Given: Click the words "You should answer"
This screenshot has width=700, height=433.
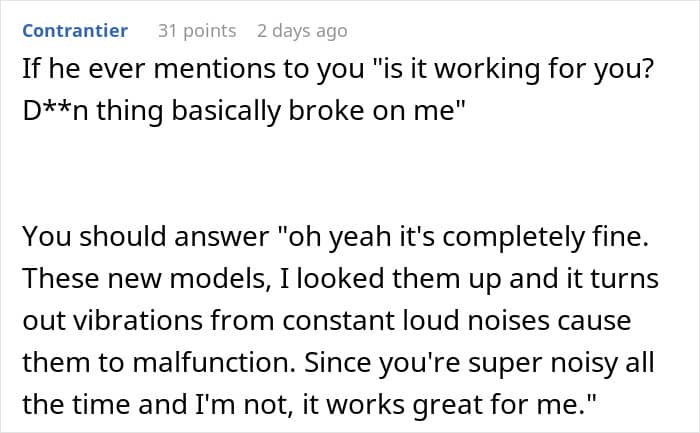Looking at the screenshot, I should (x=146, y=237).
